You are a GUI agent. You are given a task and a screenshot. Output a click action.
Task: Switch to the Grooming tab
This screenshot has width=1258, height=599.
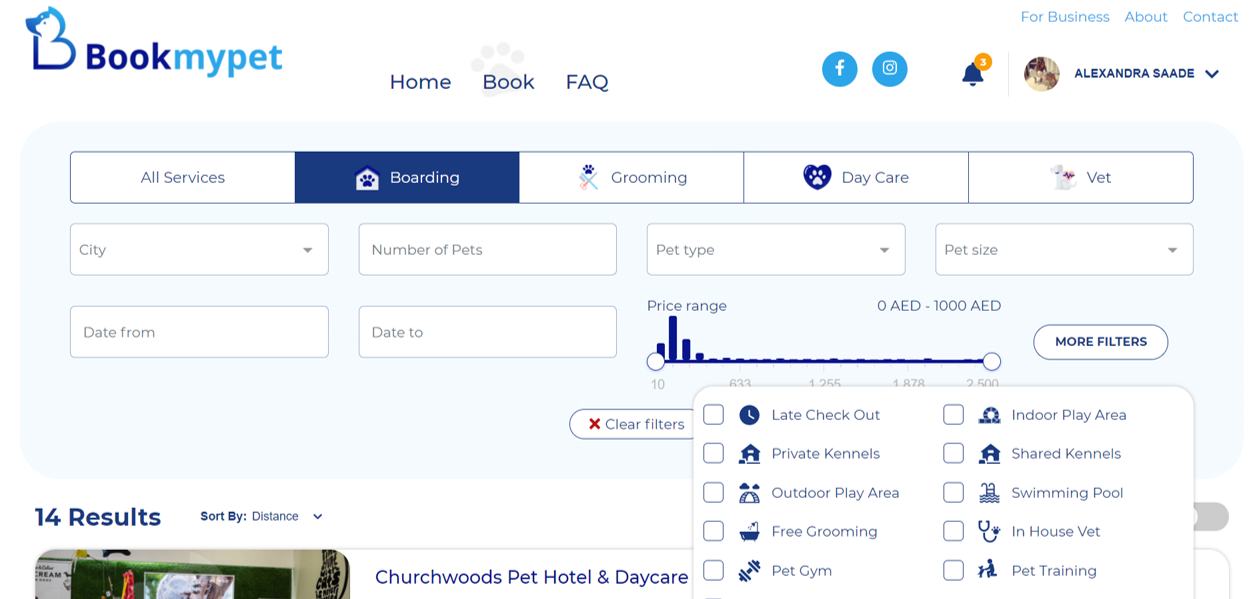tap(631, 177)
